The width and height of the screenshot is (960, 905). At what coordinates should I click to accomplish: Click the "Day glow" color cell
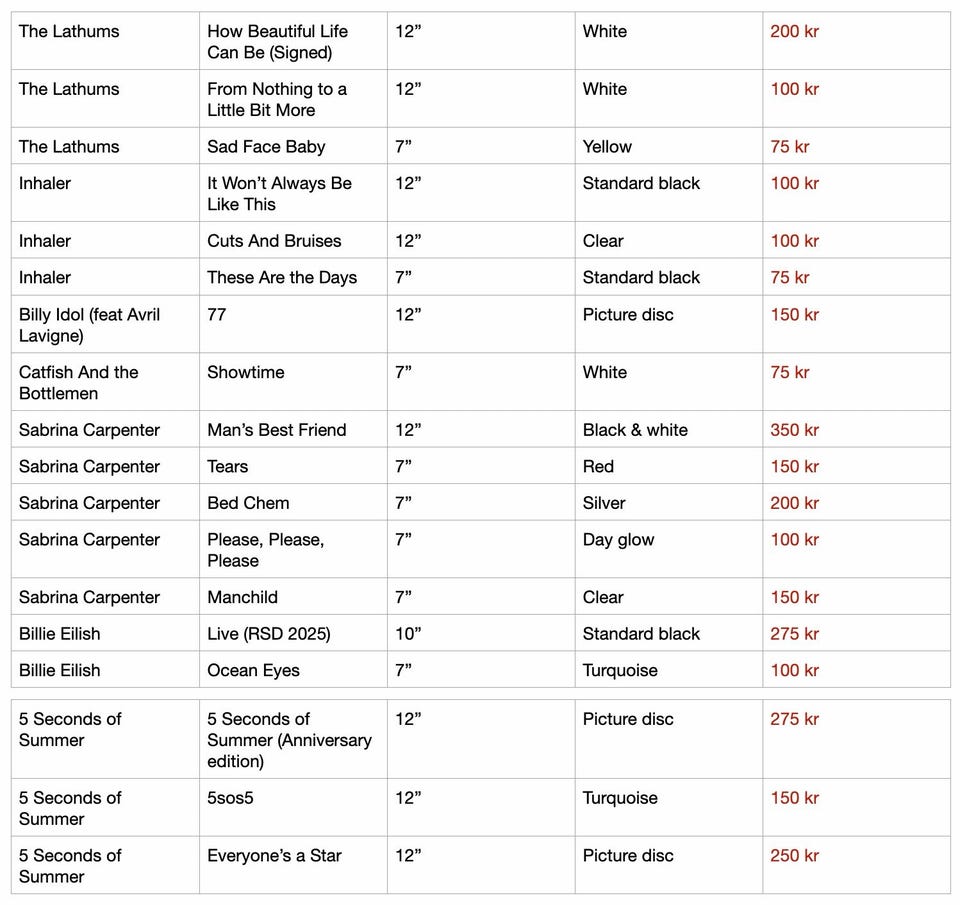point(618,540)
